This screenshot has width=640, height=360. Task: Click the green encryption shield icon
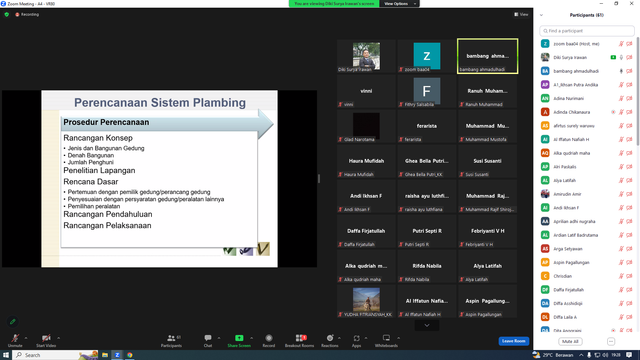coord(7,14)
